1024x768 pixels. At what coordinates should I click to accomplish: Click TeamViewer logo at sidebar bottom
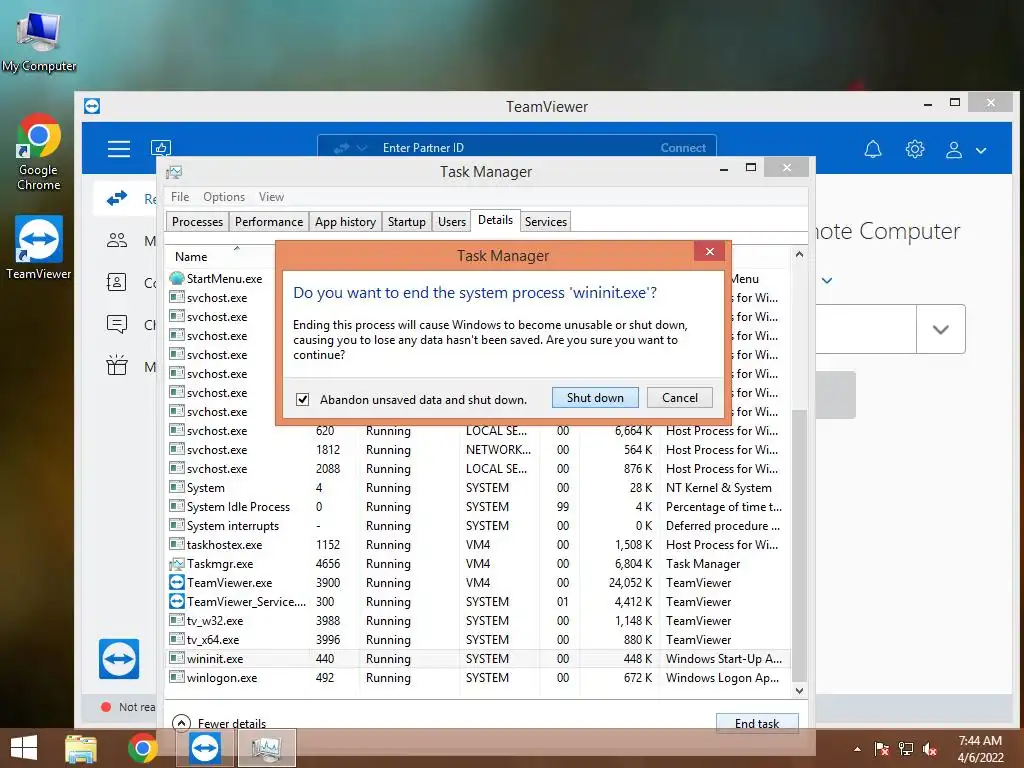click(x=119, y=658)
